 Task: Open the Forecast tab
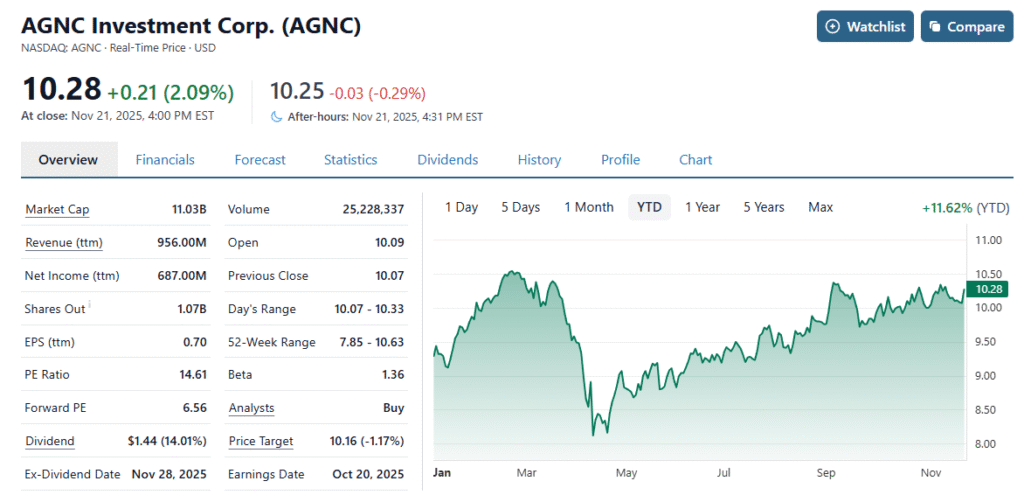[260, 160]
